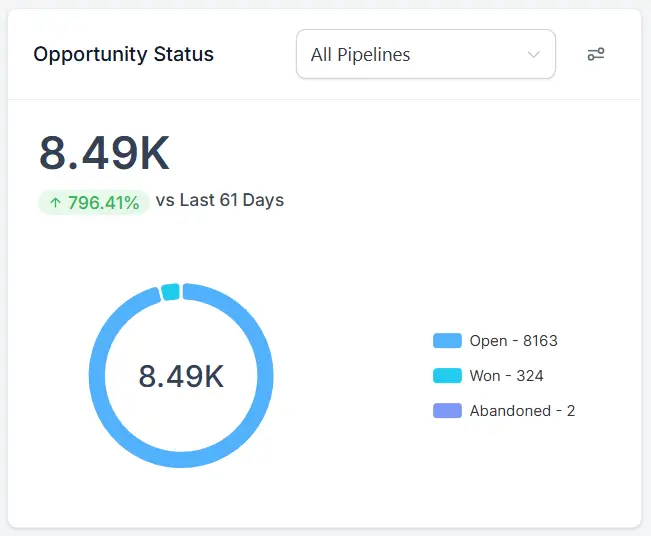This screenshot has width=651, height=536.
Task: Open the widget filter settings icon
Action: pos(596,54)
